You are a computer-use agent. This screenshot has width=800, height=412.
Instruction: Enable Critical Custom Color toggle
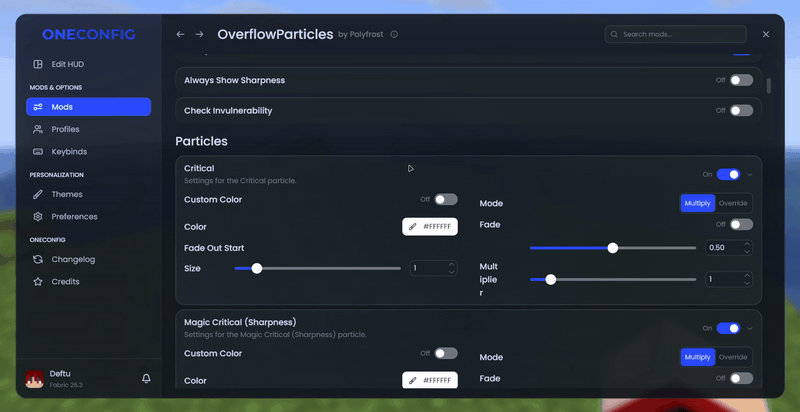tap(446, 199)
